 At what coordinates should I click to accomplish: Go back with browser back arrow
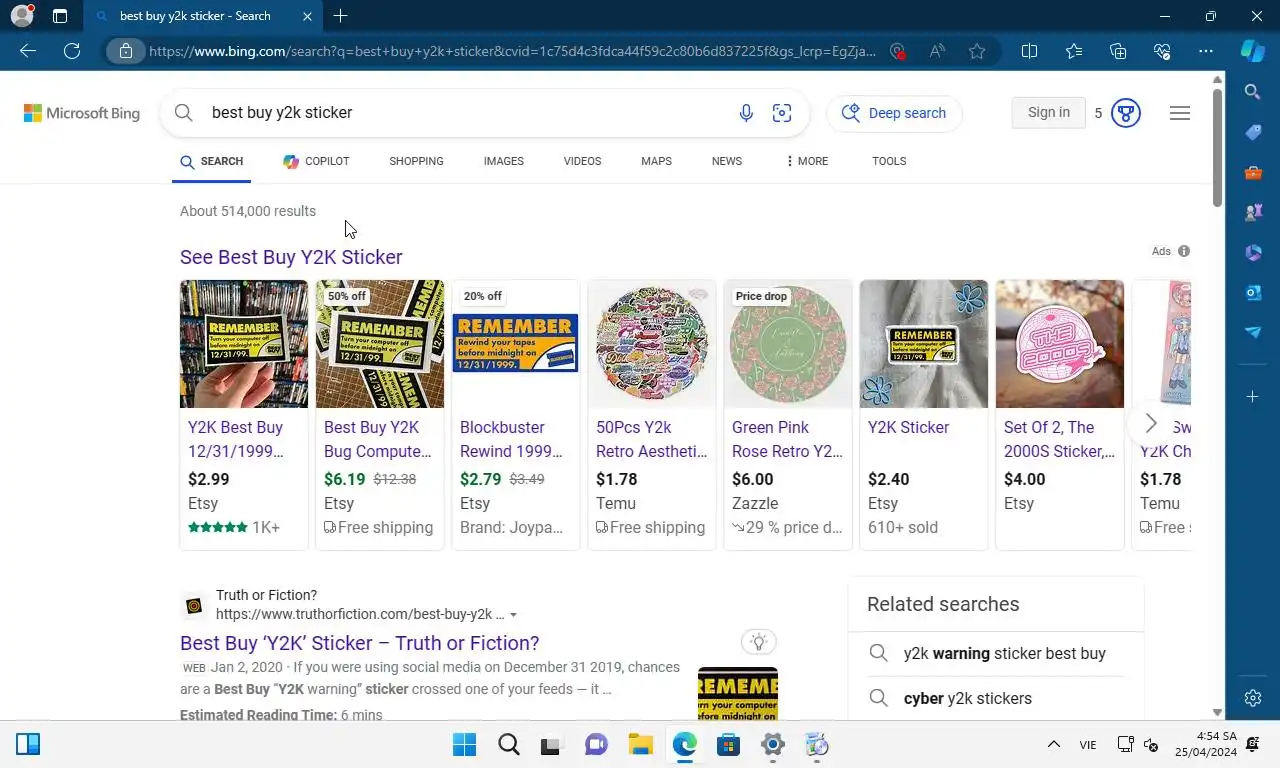[28, 51]
